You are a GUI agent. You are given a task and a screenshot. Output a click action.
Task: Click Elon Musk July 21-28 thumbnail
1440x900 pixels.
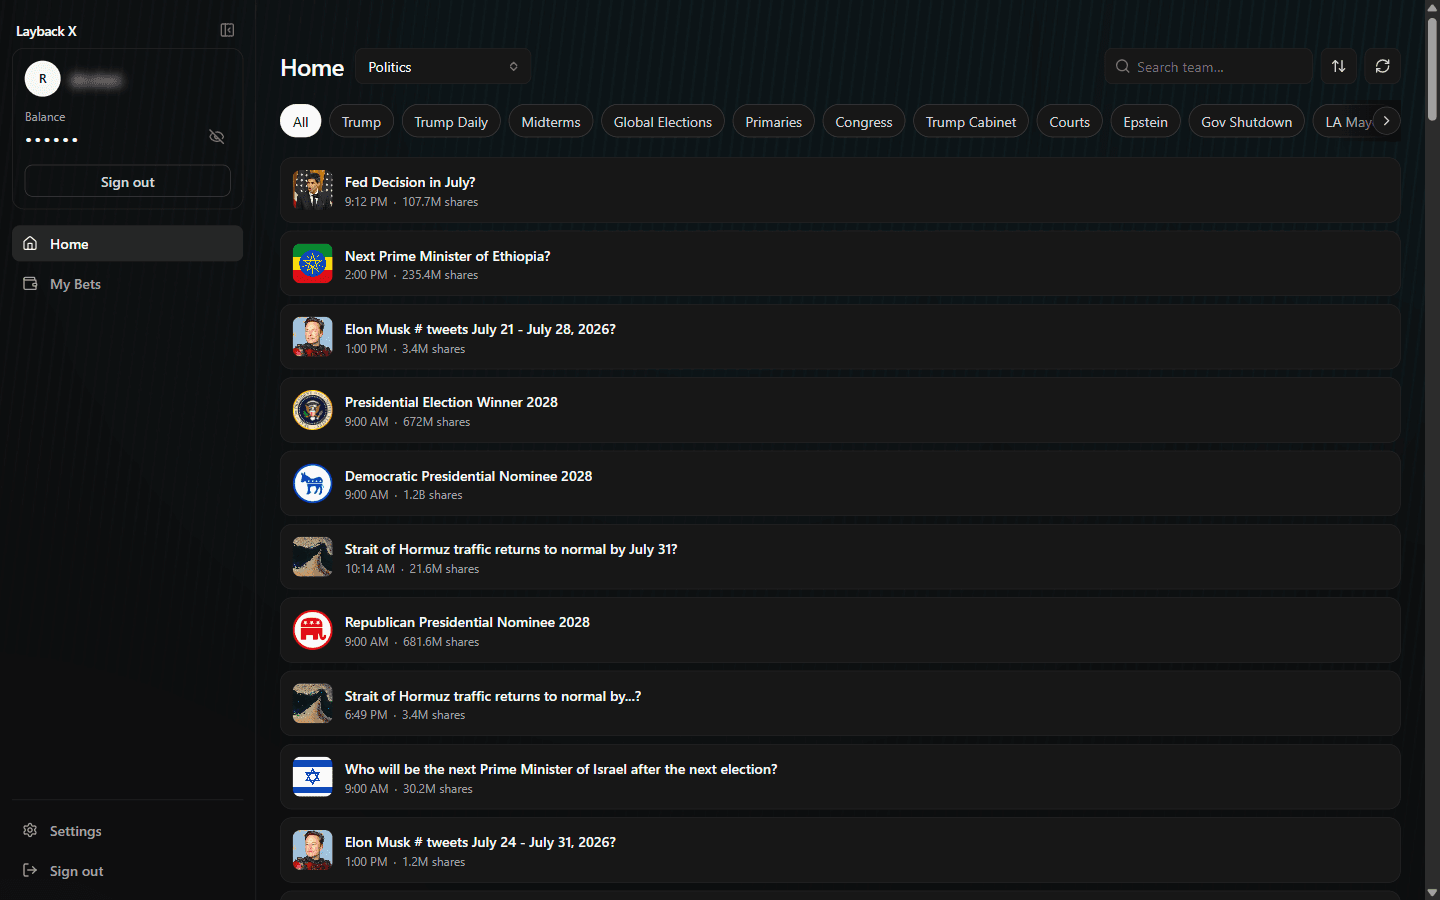coord(312,337)
